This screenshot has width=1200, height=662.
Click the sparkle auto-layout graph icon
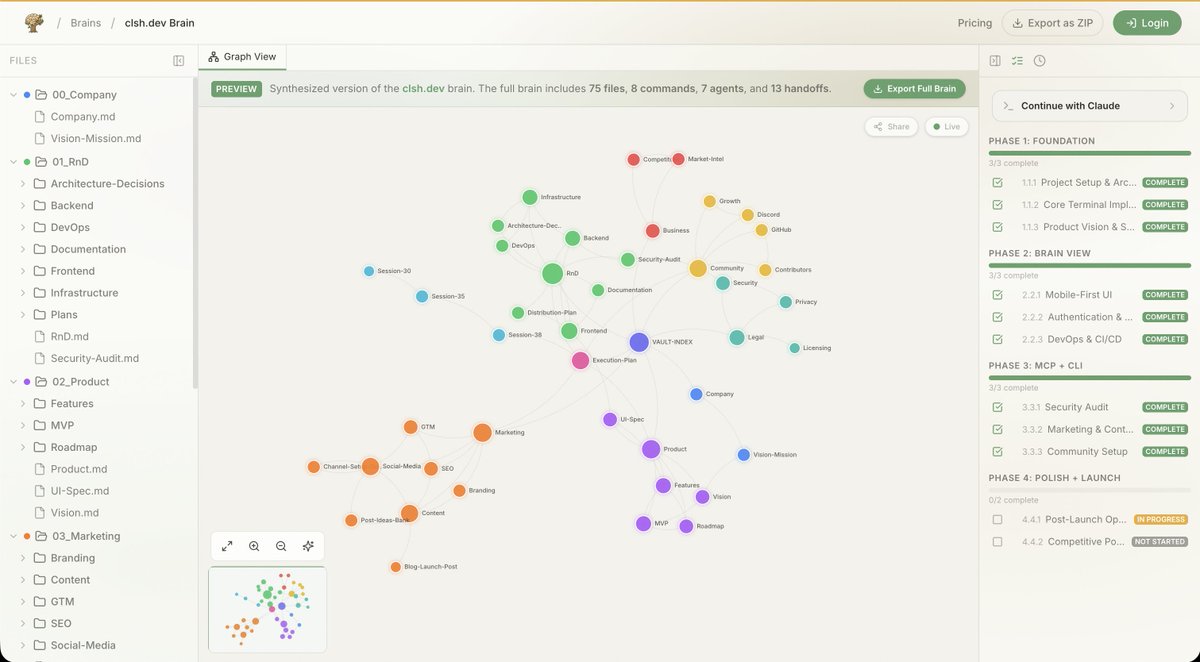pyautogui.click(x=308, y=546)
